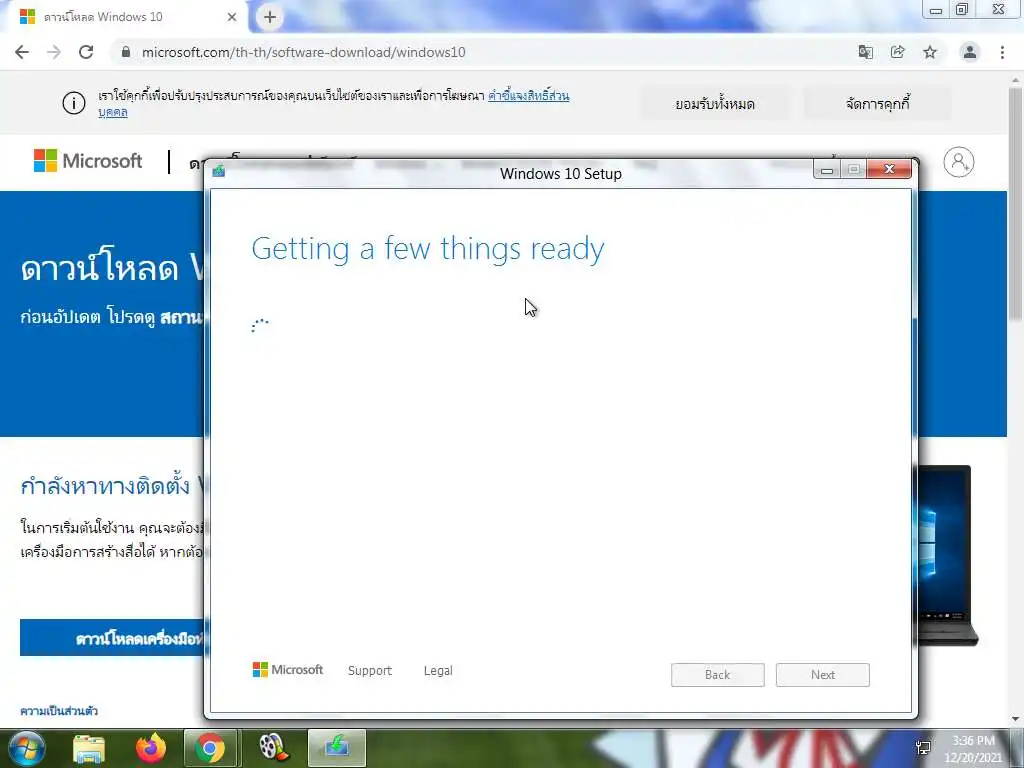Click the taskbar clock showing 3:36 PM
The height and width of the screenshot is (768, 1024).
(x=973, y=749)
